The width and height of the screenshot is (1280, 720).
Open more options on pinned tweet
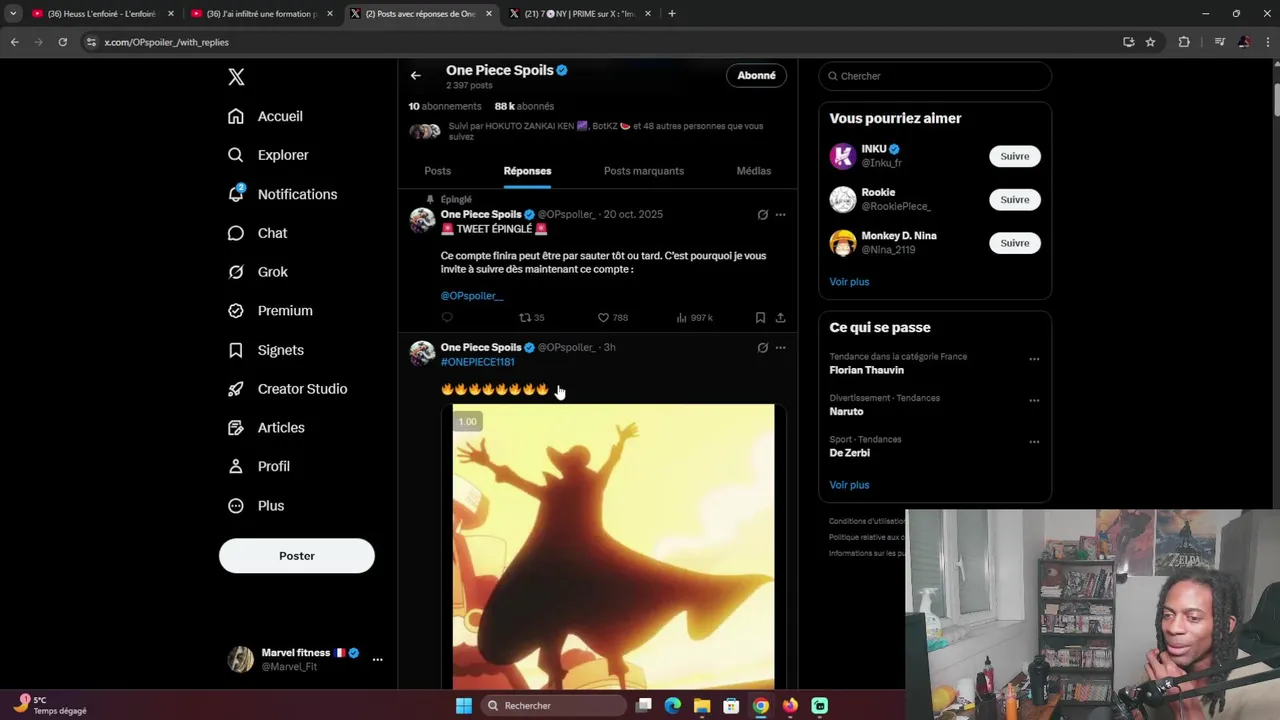point(780,214)
